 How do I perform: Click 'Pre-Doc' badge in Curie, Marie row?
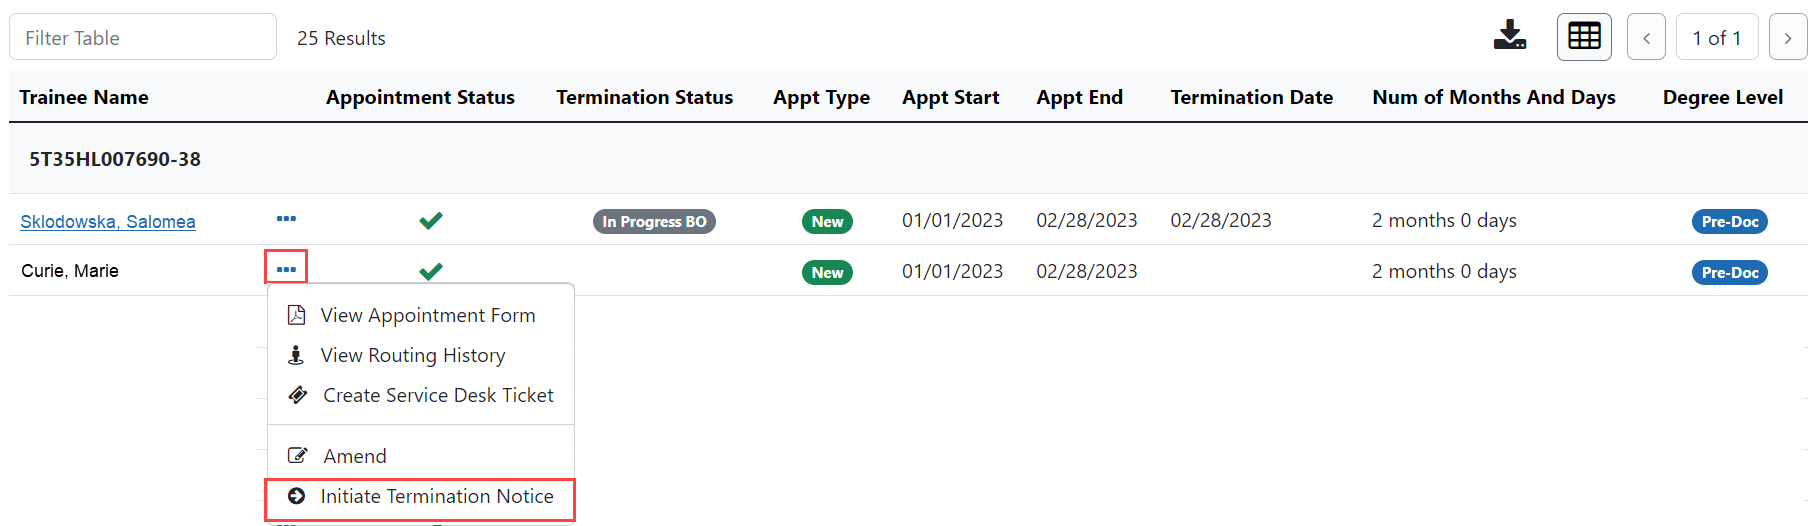click(1730, 273)
